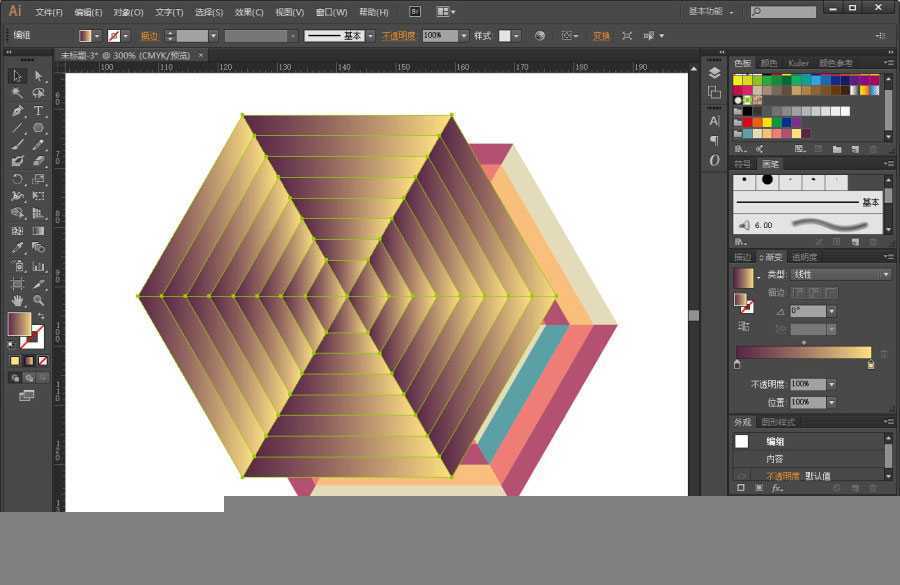
Task: Click the 描边 label in control bar
Action: (149, 35)
